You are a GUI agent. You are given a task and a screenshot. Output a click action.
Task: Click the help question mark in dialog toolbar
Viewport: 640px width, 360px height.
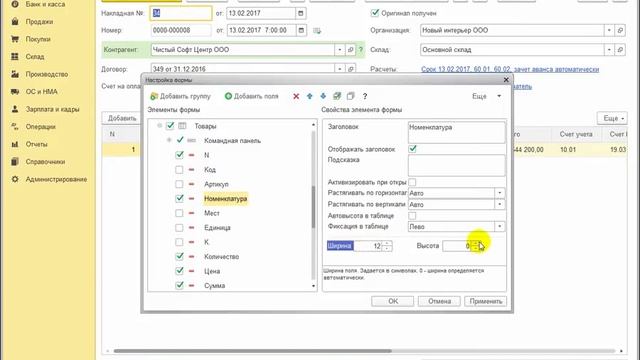[365, 96]
